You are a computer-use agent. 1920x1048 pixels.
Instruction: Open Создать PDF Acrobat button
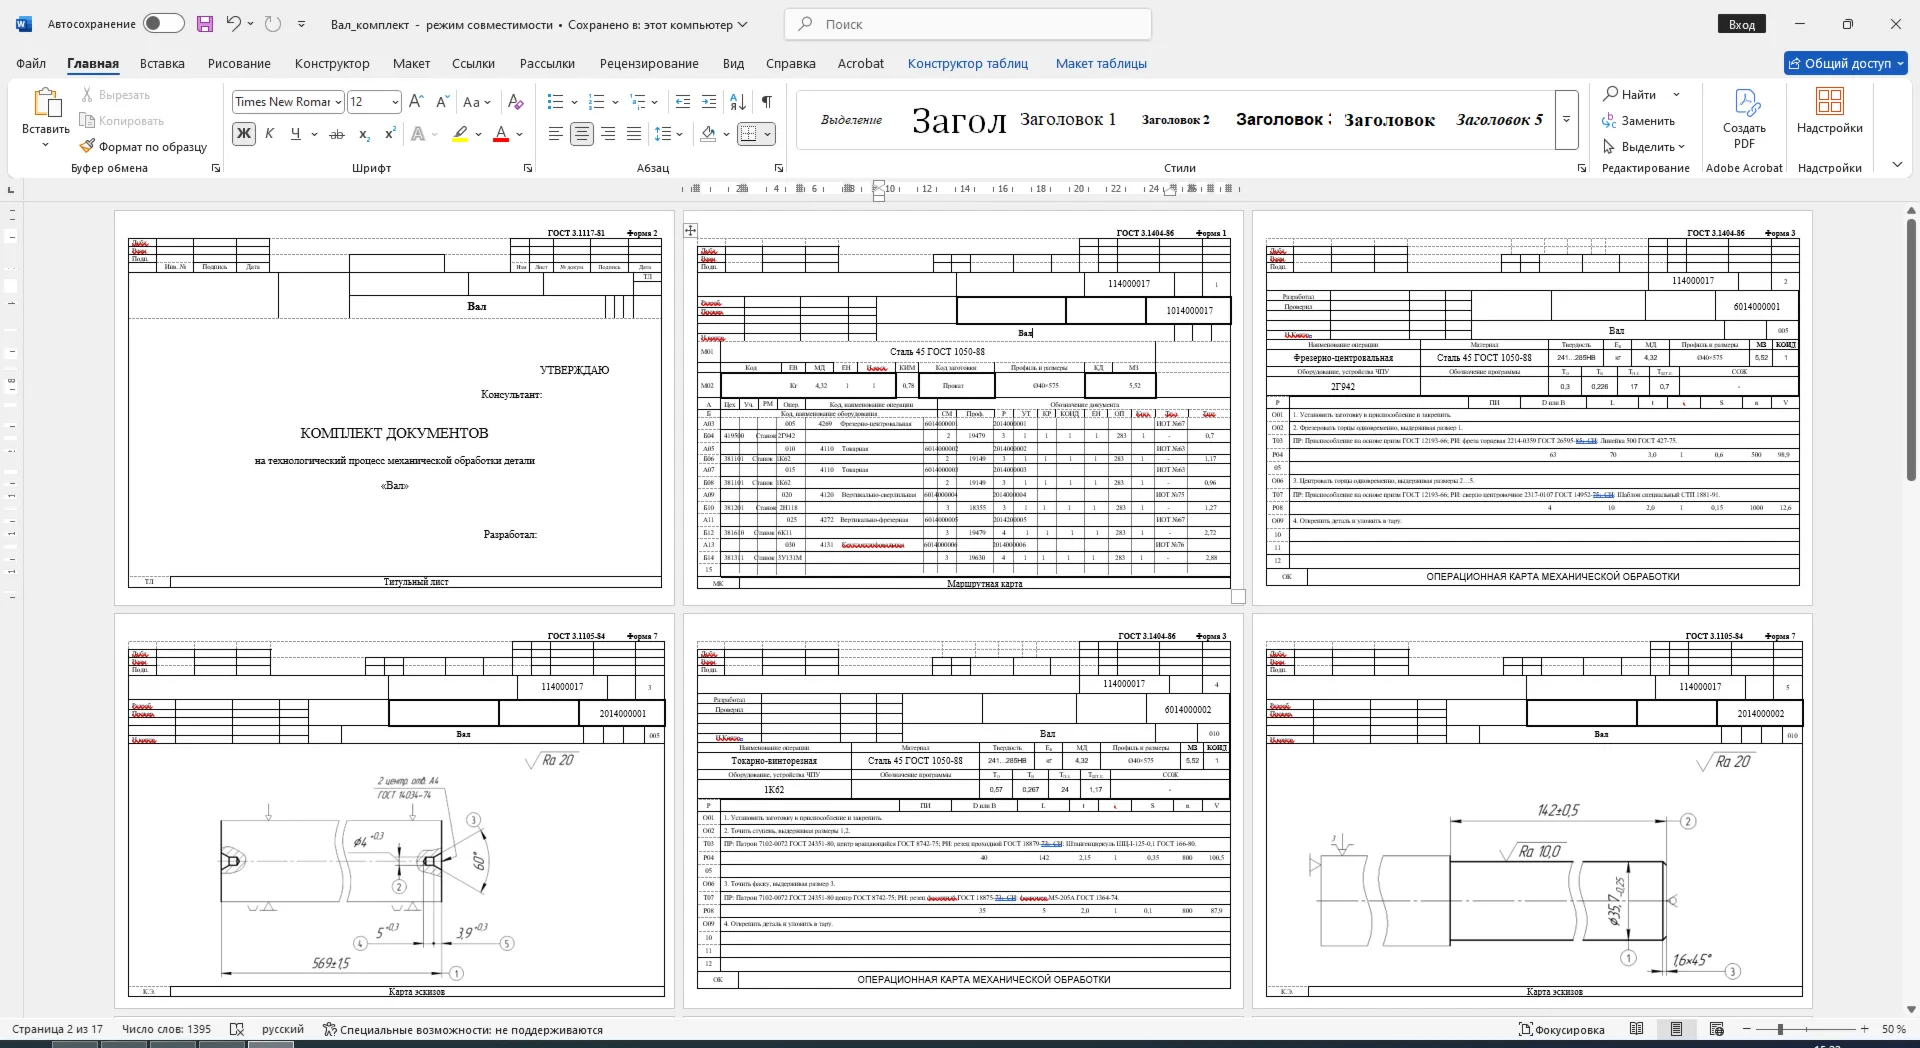[1744, 120]
